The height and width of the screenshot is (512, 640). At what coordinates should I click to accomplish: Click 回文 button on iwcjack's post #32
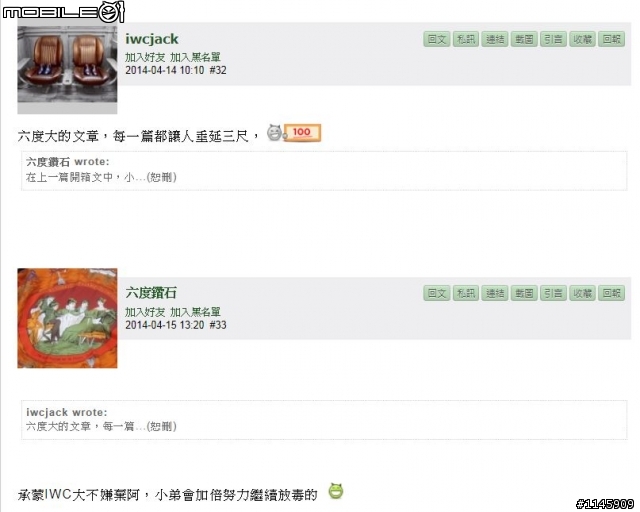pyautogui.click(x=436, y=39)
